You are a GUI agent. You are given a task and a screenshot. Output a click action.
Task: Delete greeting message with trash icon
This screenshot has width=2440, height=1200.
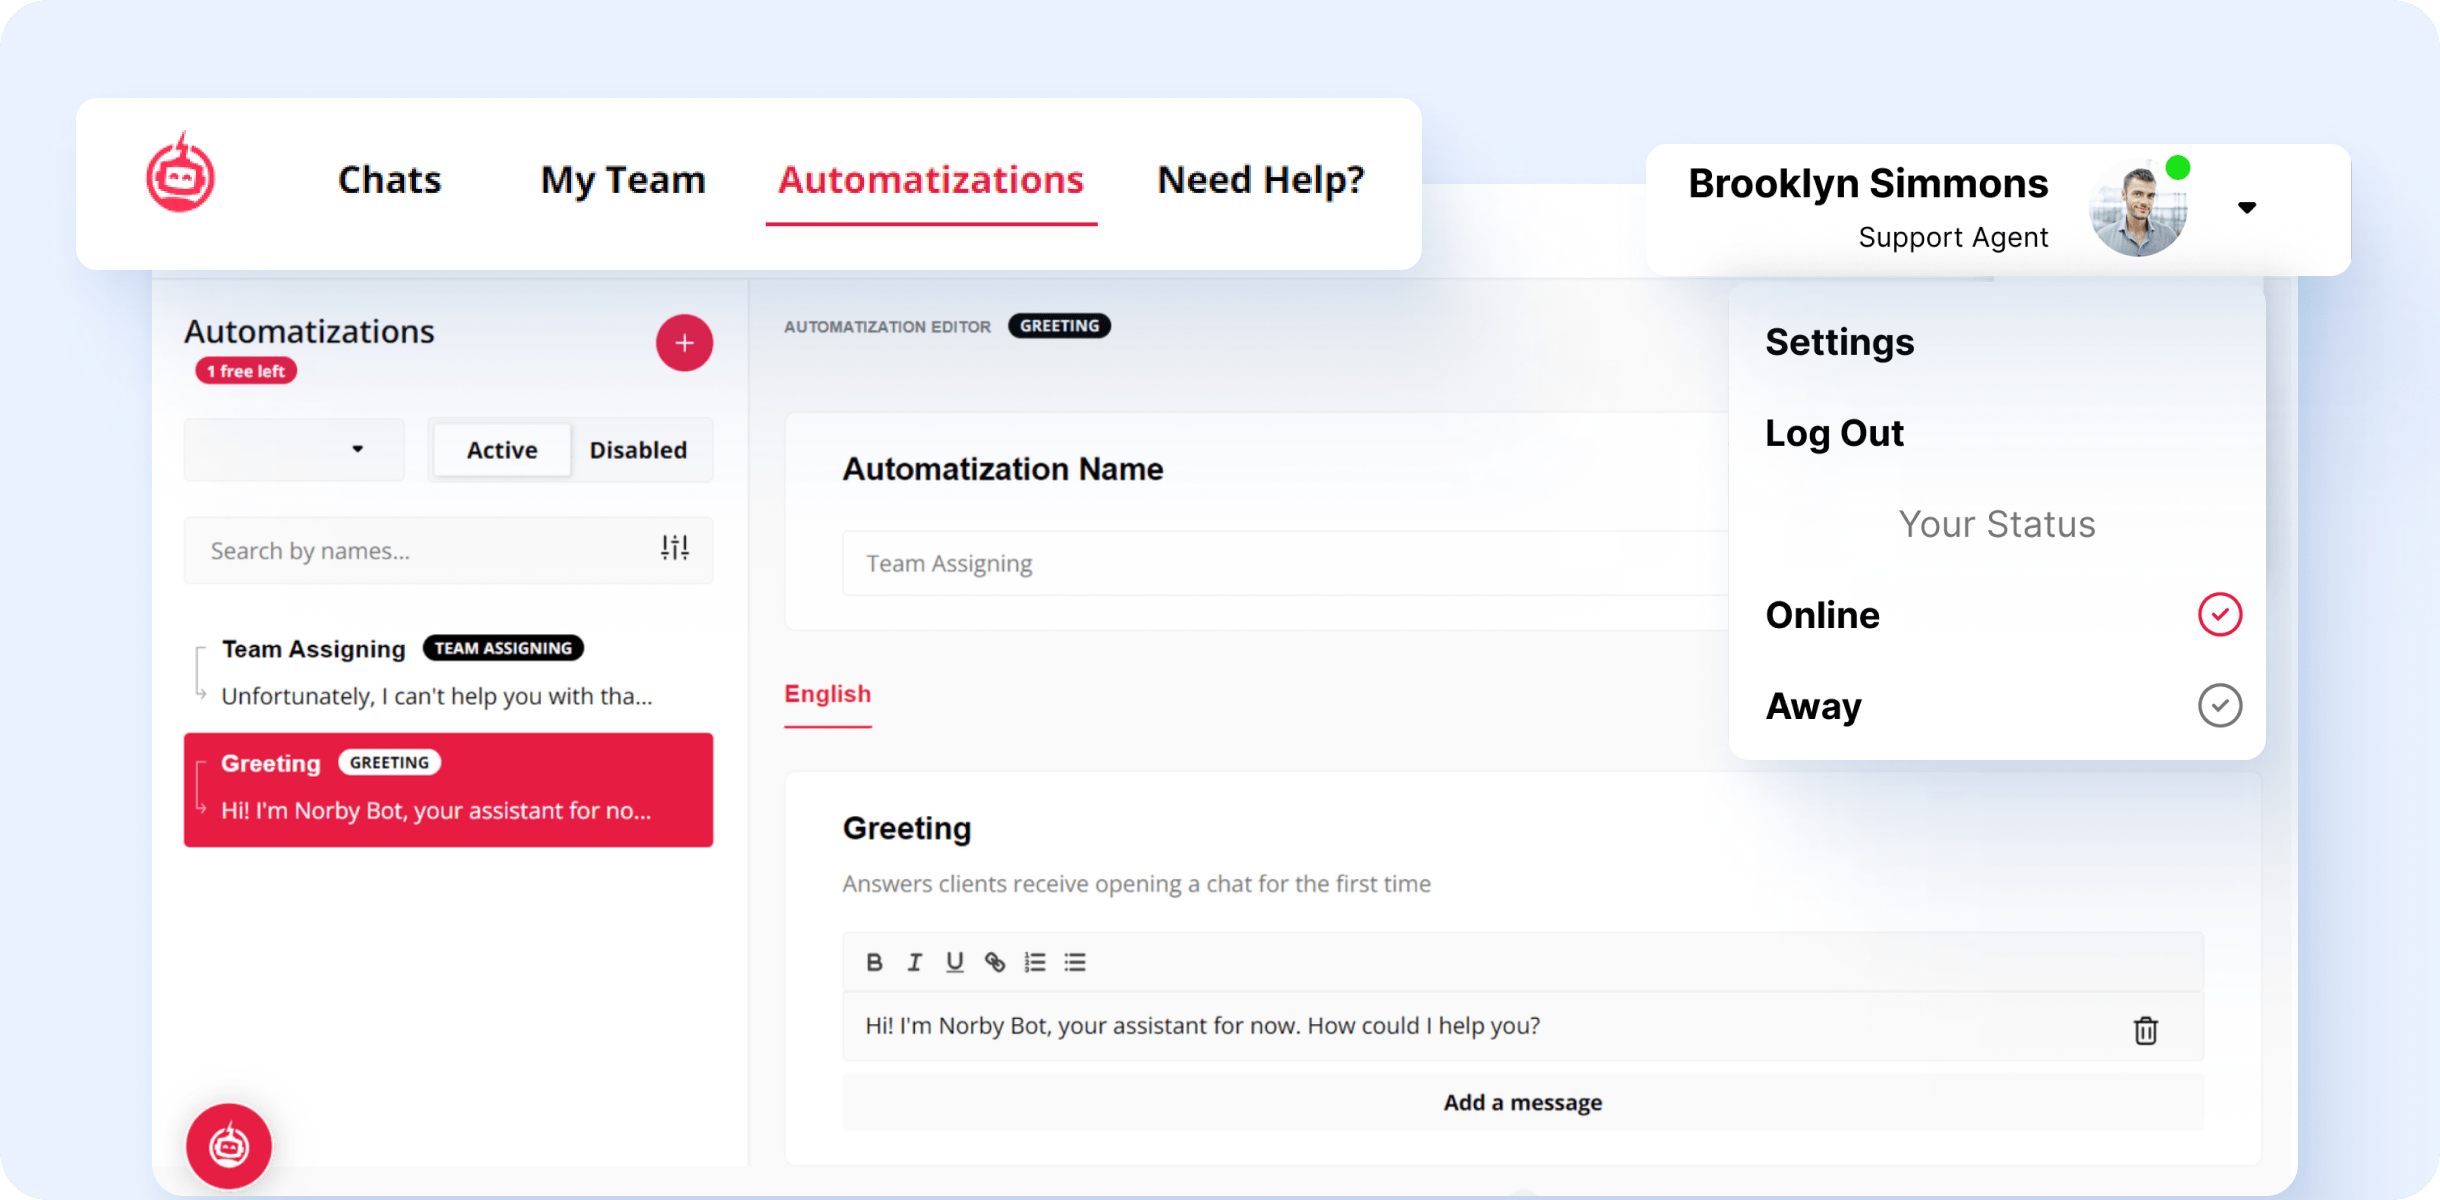[x=2145, y=1030]
